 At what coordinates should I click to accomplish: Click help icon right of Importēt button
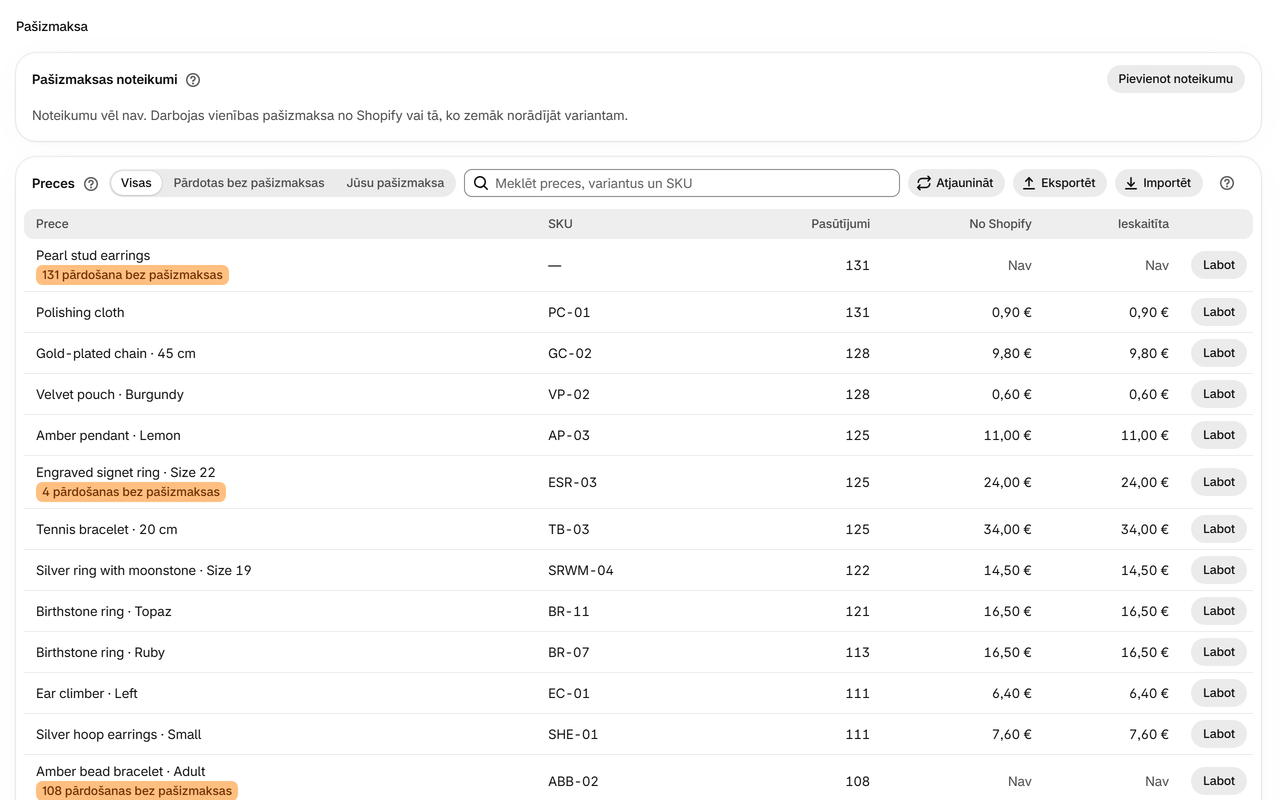pos(1227,183)
